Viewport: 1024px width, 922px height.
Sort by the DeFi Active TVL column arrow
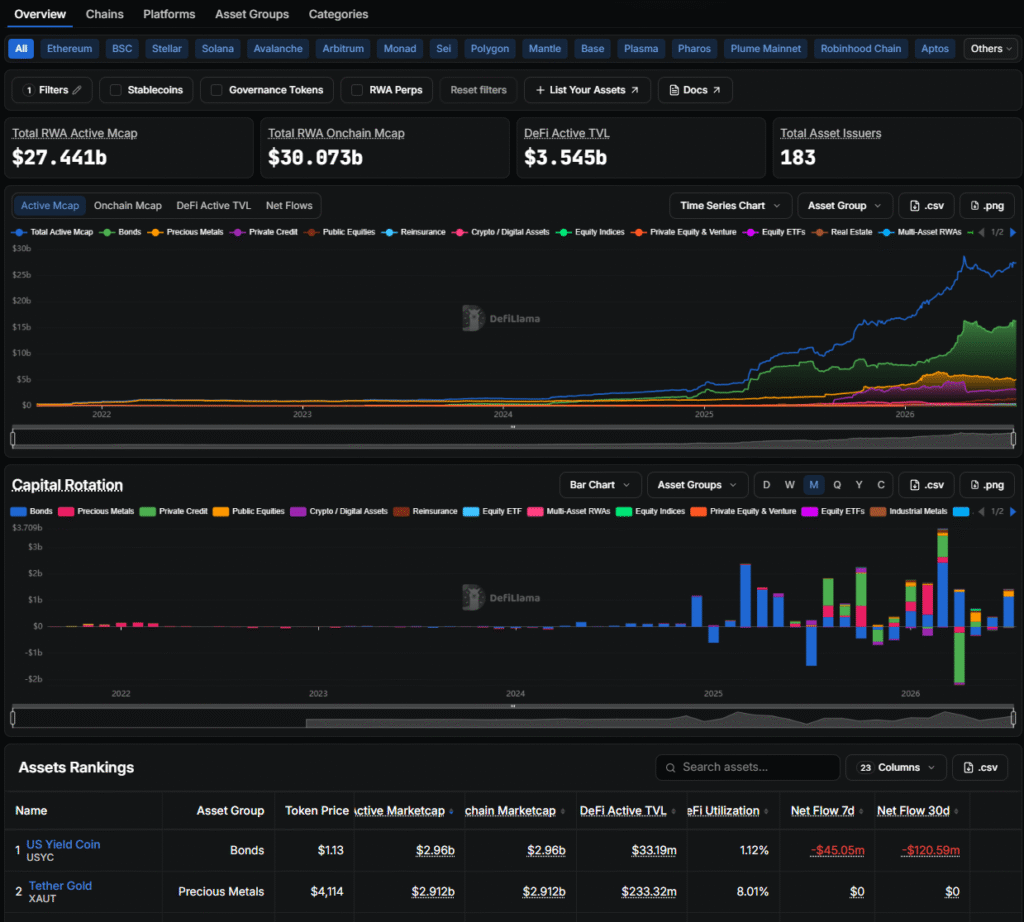pos(673,811)
